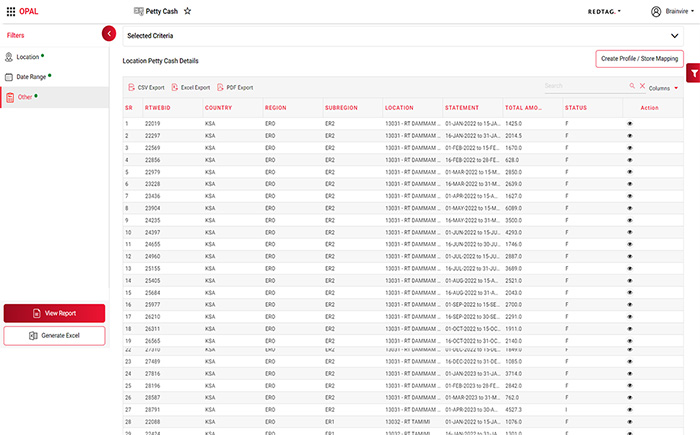700x435 pixels.
Task: Sort by the RTWEBID column header
Action: (158, 108)
